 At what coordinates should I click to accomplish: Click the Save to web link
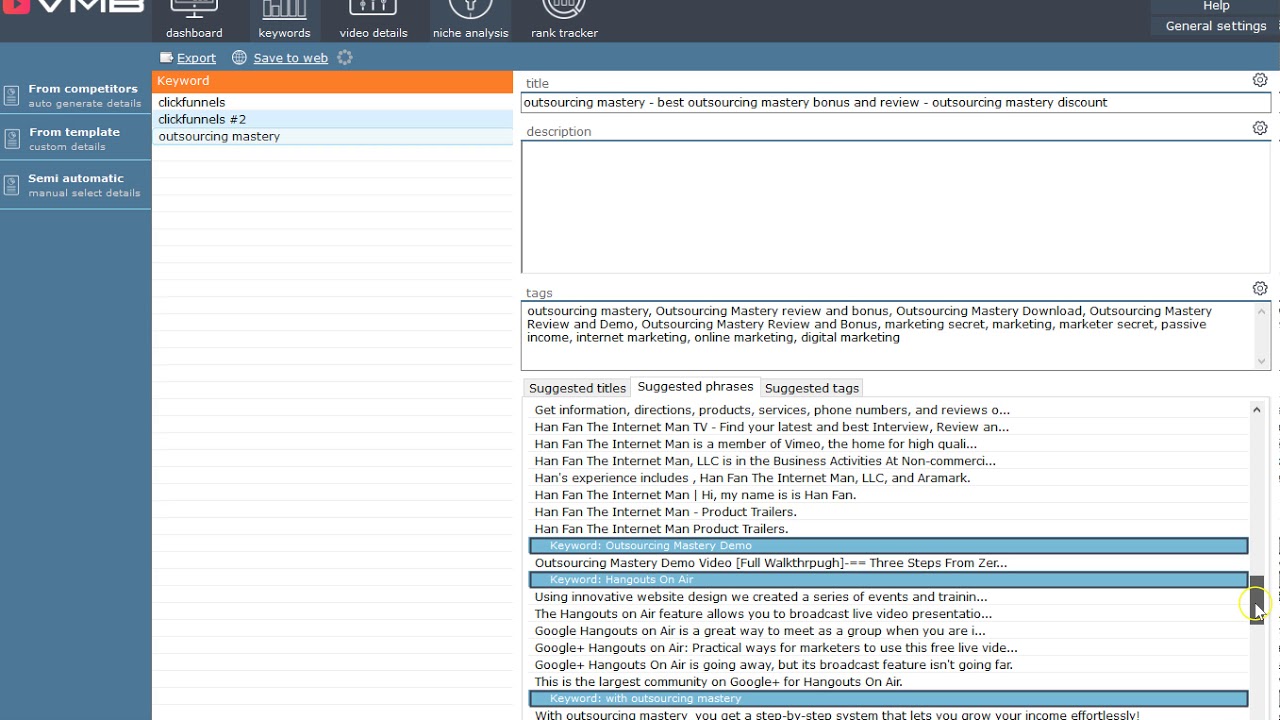coord(290,58)
